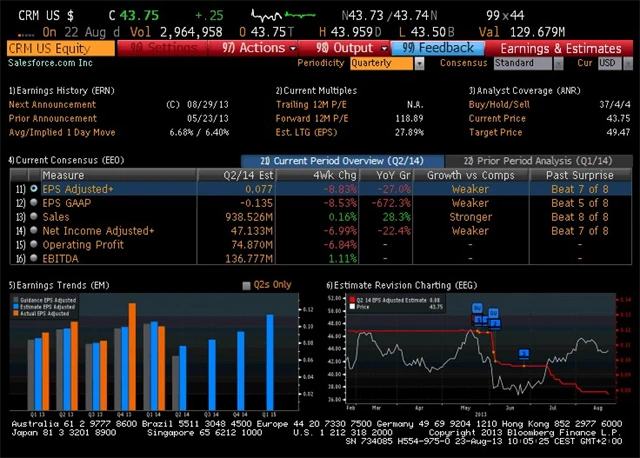The height and width of the screenshot is (458, 640).
Task: Select the EPS Adjusted+ radio button
Action: [34, 188]
